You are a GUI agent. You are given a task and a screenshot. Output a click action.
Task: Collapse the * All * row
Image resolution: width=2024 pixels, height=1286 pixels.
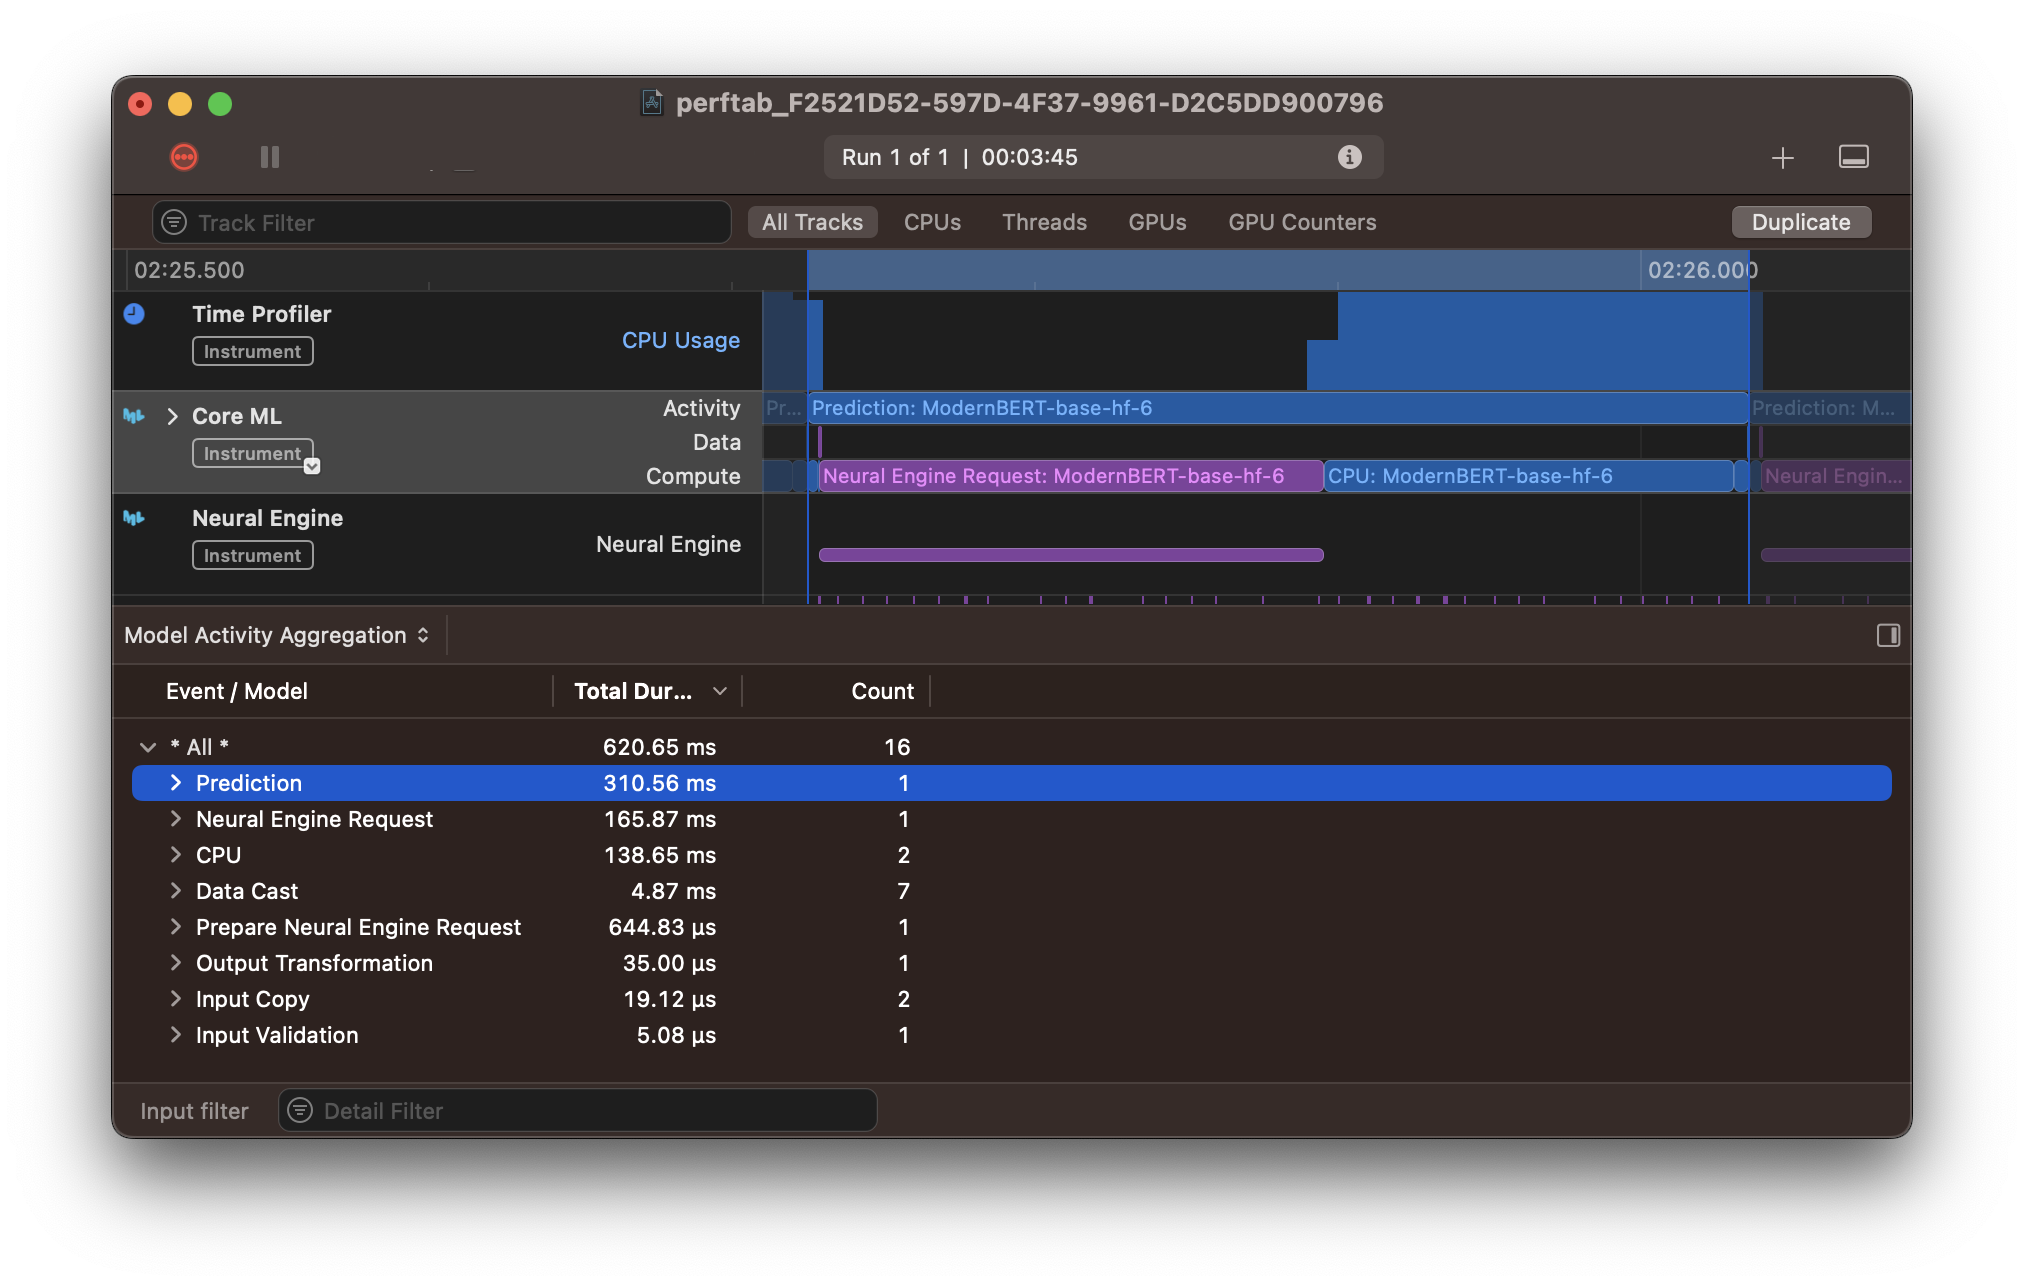tap(148, 747)
